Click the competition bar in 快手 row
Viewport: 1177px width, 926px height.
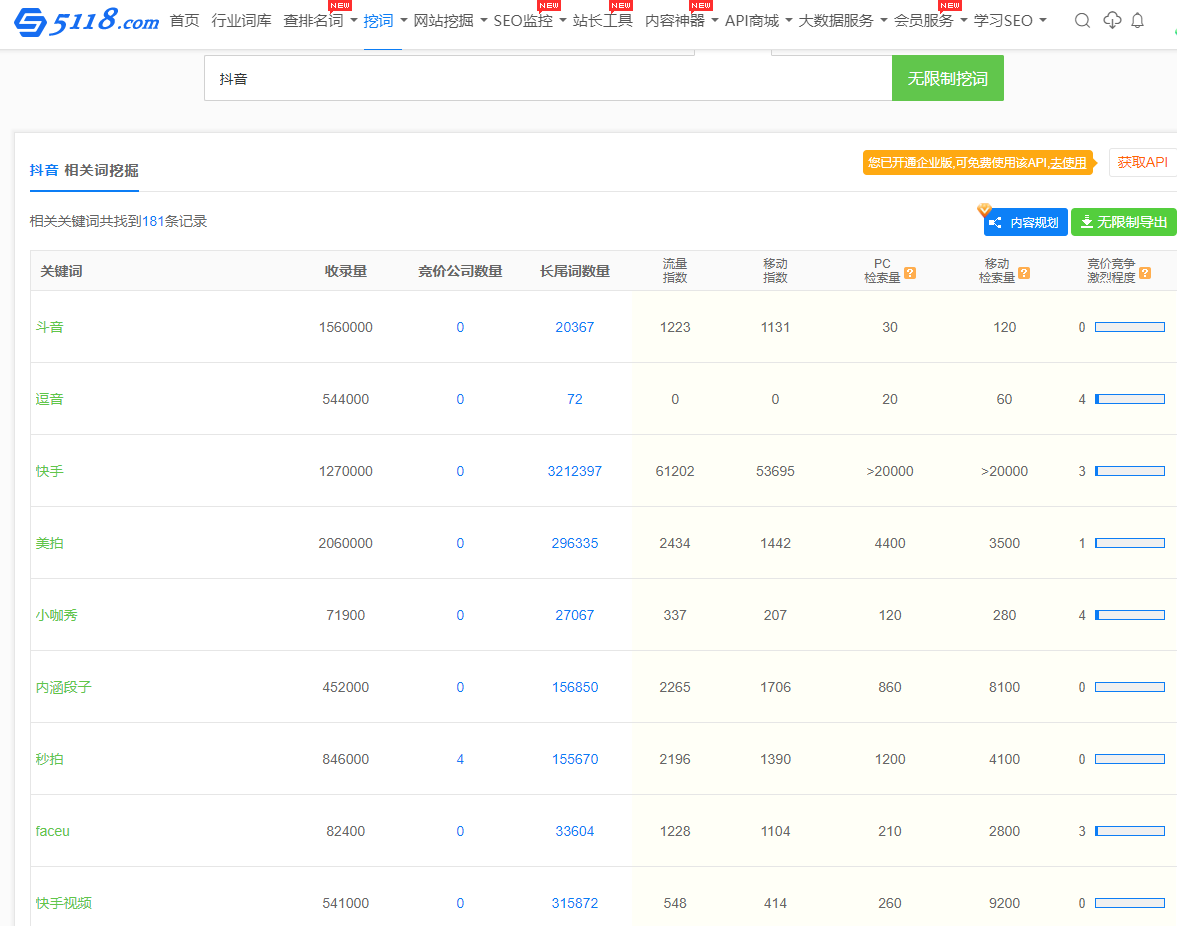coord(1130,471)
